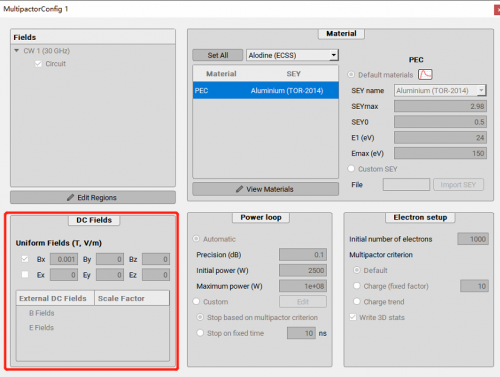
Task: Click the Precision (dB) field
Action: click(303, 255)
